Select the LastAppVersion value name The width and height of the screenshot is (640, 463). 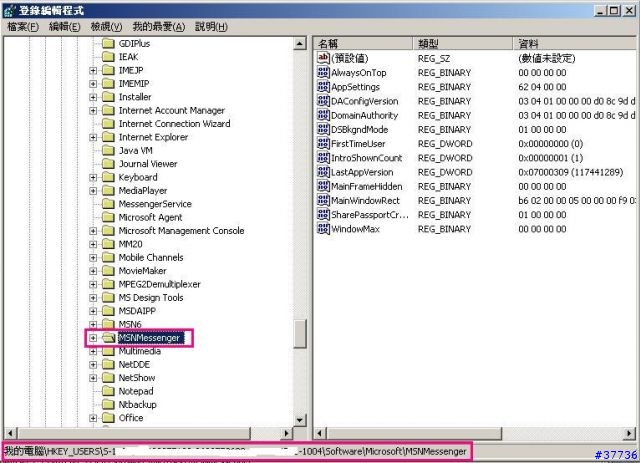362,172
